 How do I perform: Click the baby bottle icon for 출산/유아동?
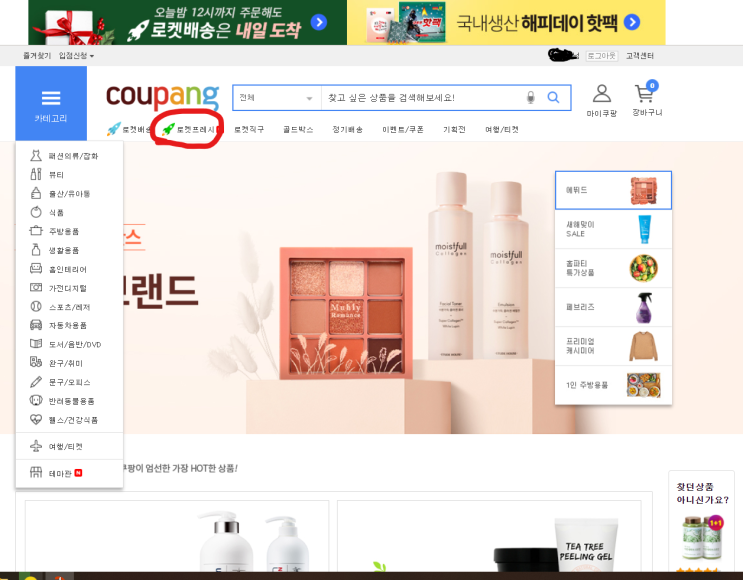coord(36,193)
